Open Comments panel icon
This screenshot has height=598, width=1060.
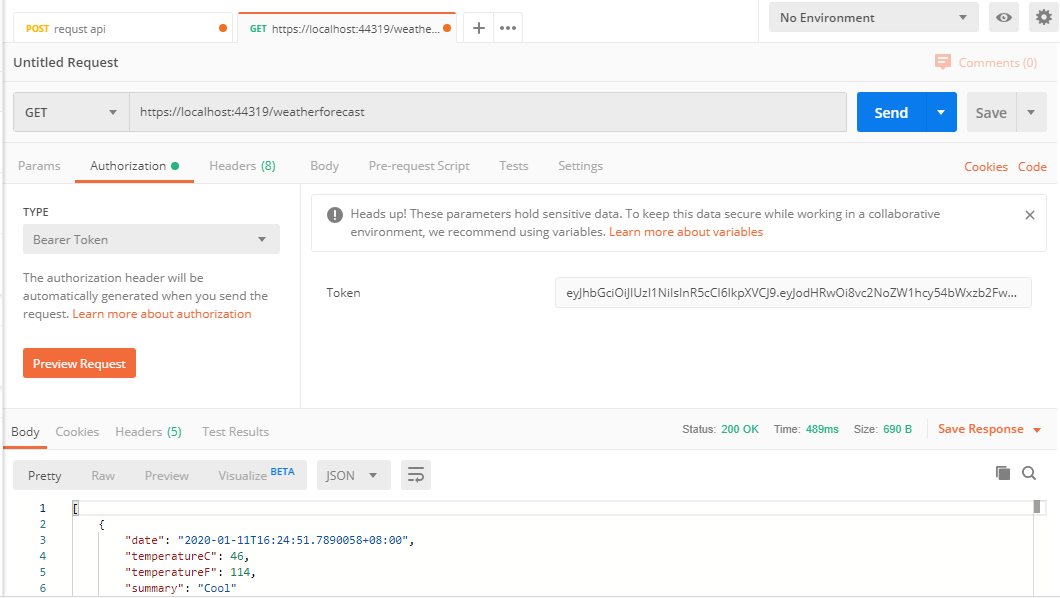tap(943, 62)
